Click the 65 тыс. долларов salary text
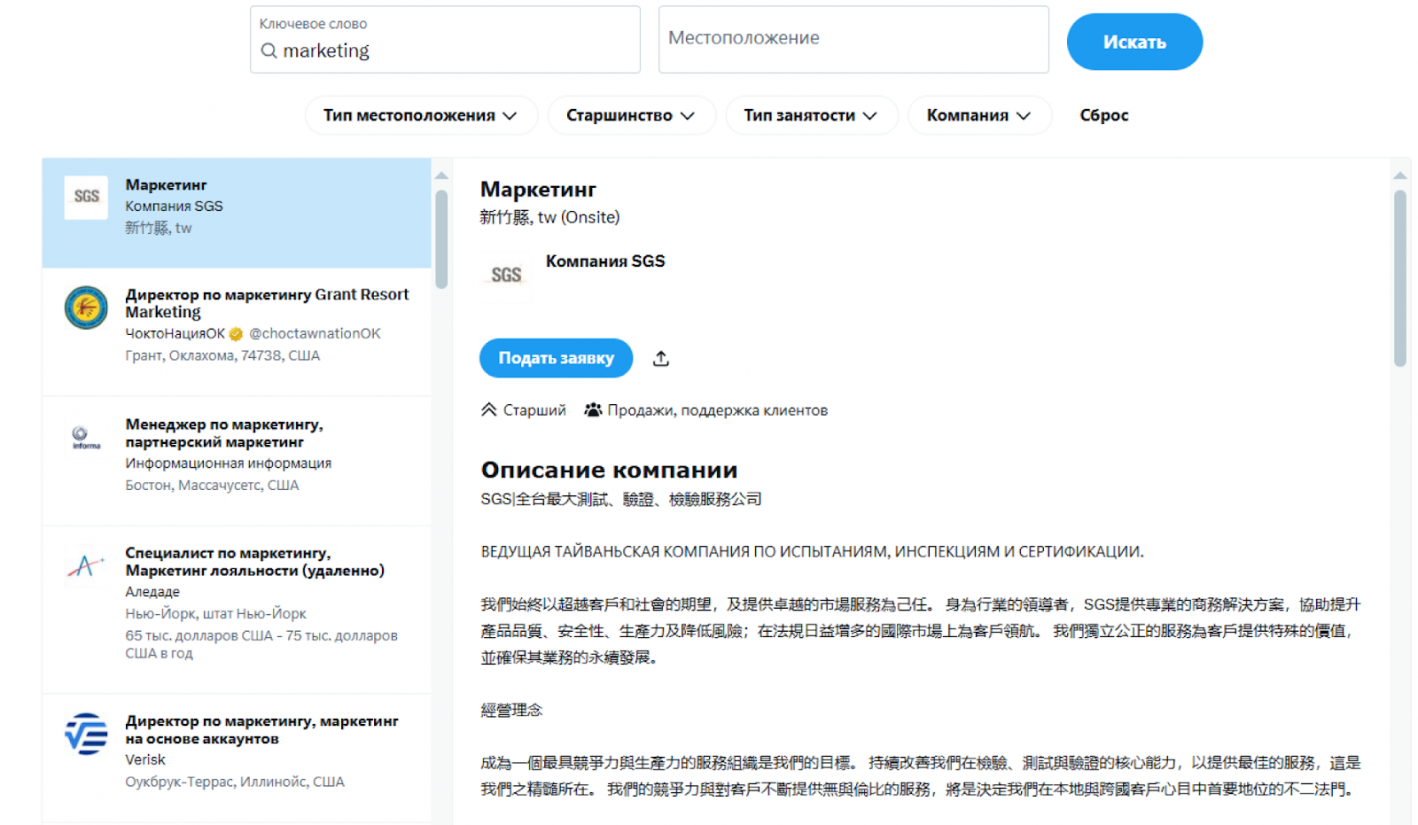 [x=261, y=644]
